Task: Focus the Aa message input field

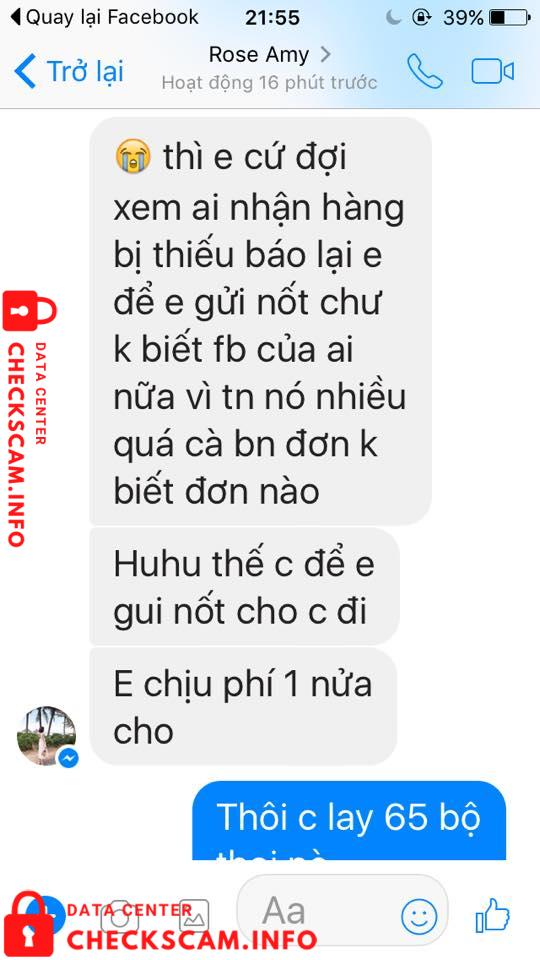Action: coord(342,910)
